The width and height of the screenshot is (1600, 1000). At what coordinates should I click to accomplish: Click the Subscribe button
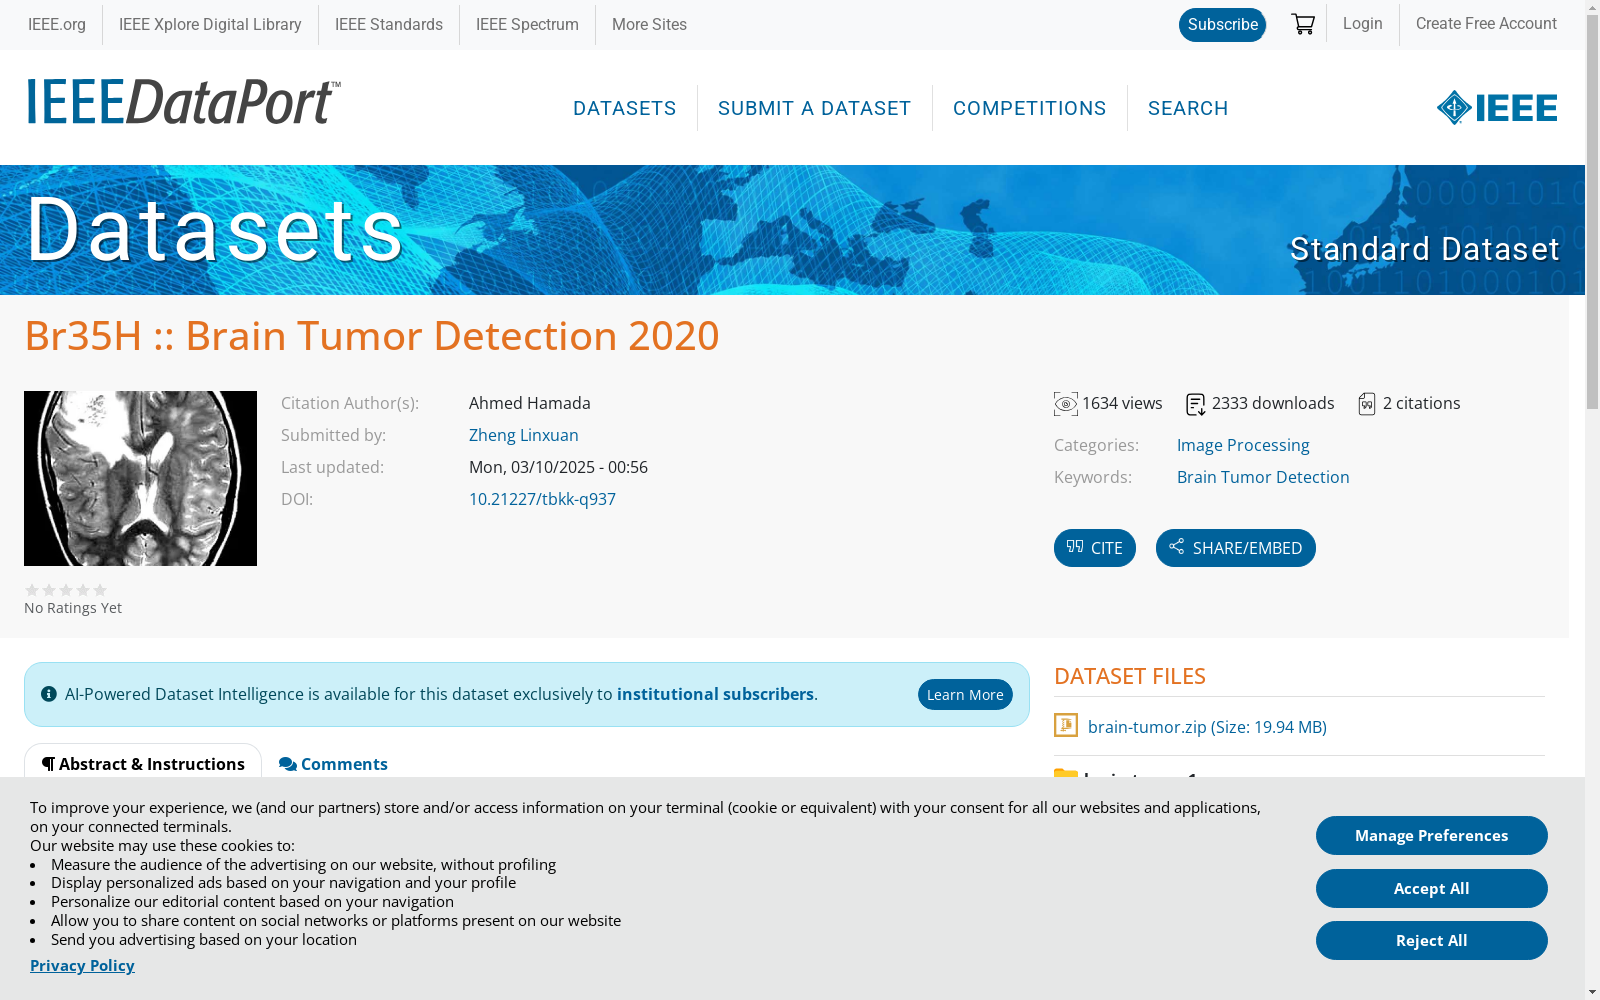tap(1223, 25)
